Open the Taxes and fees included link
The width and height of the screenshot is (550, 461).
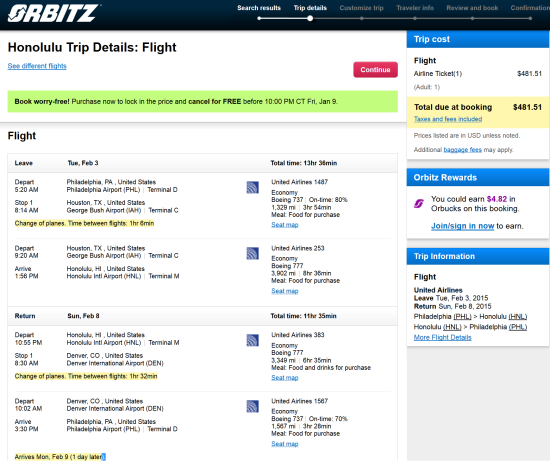tap(448, 119)
